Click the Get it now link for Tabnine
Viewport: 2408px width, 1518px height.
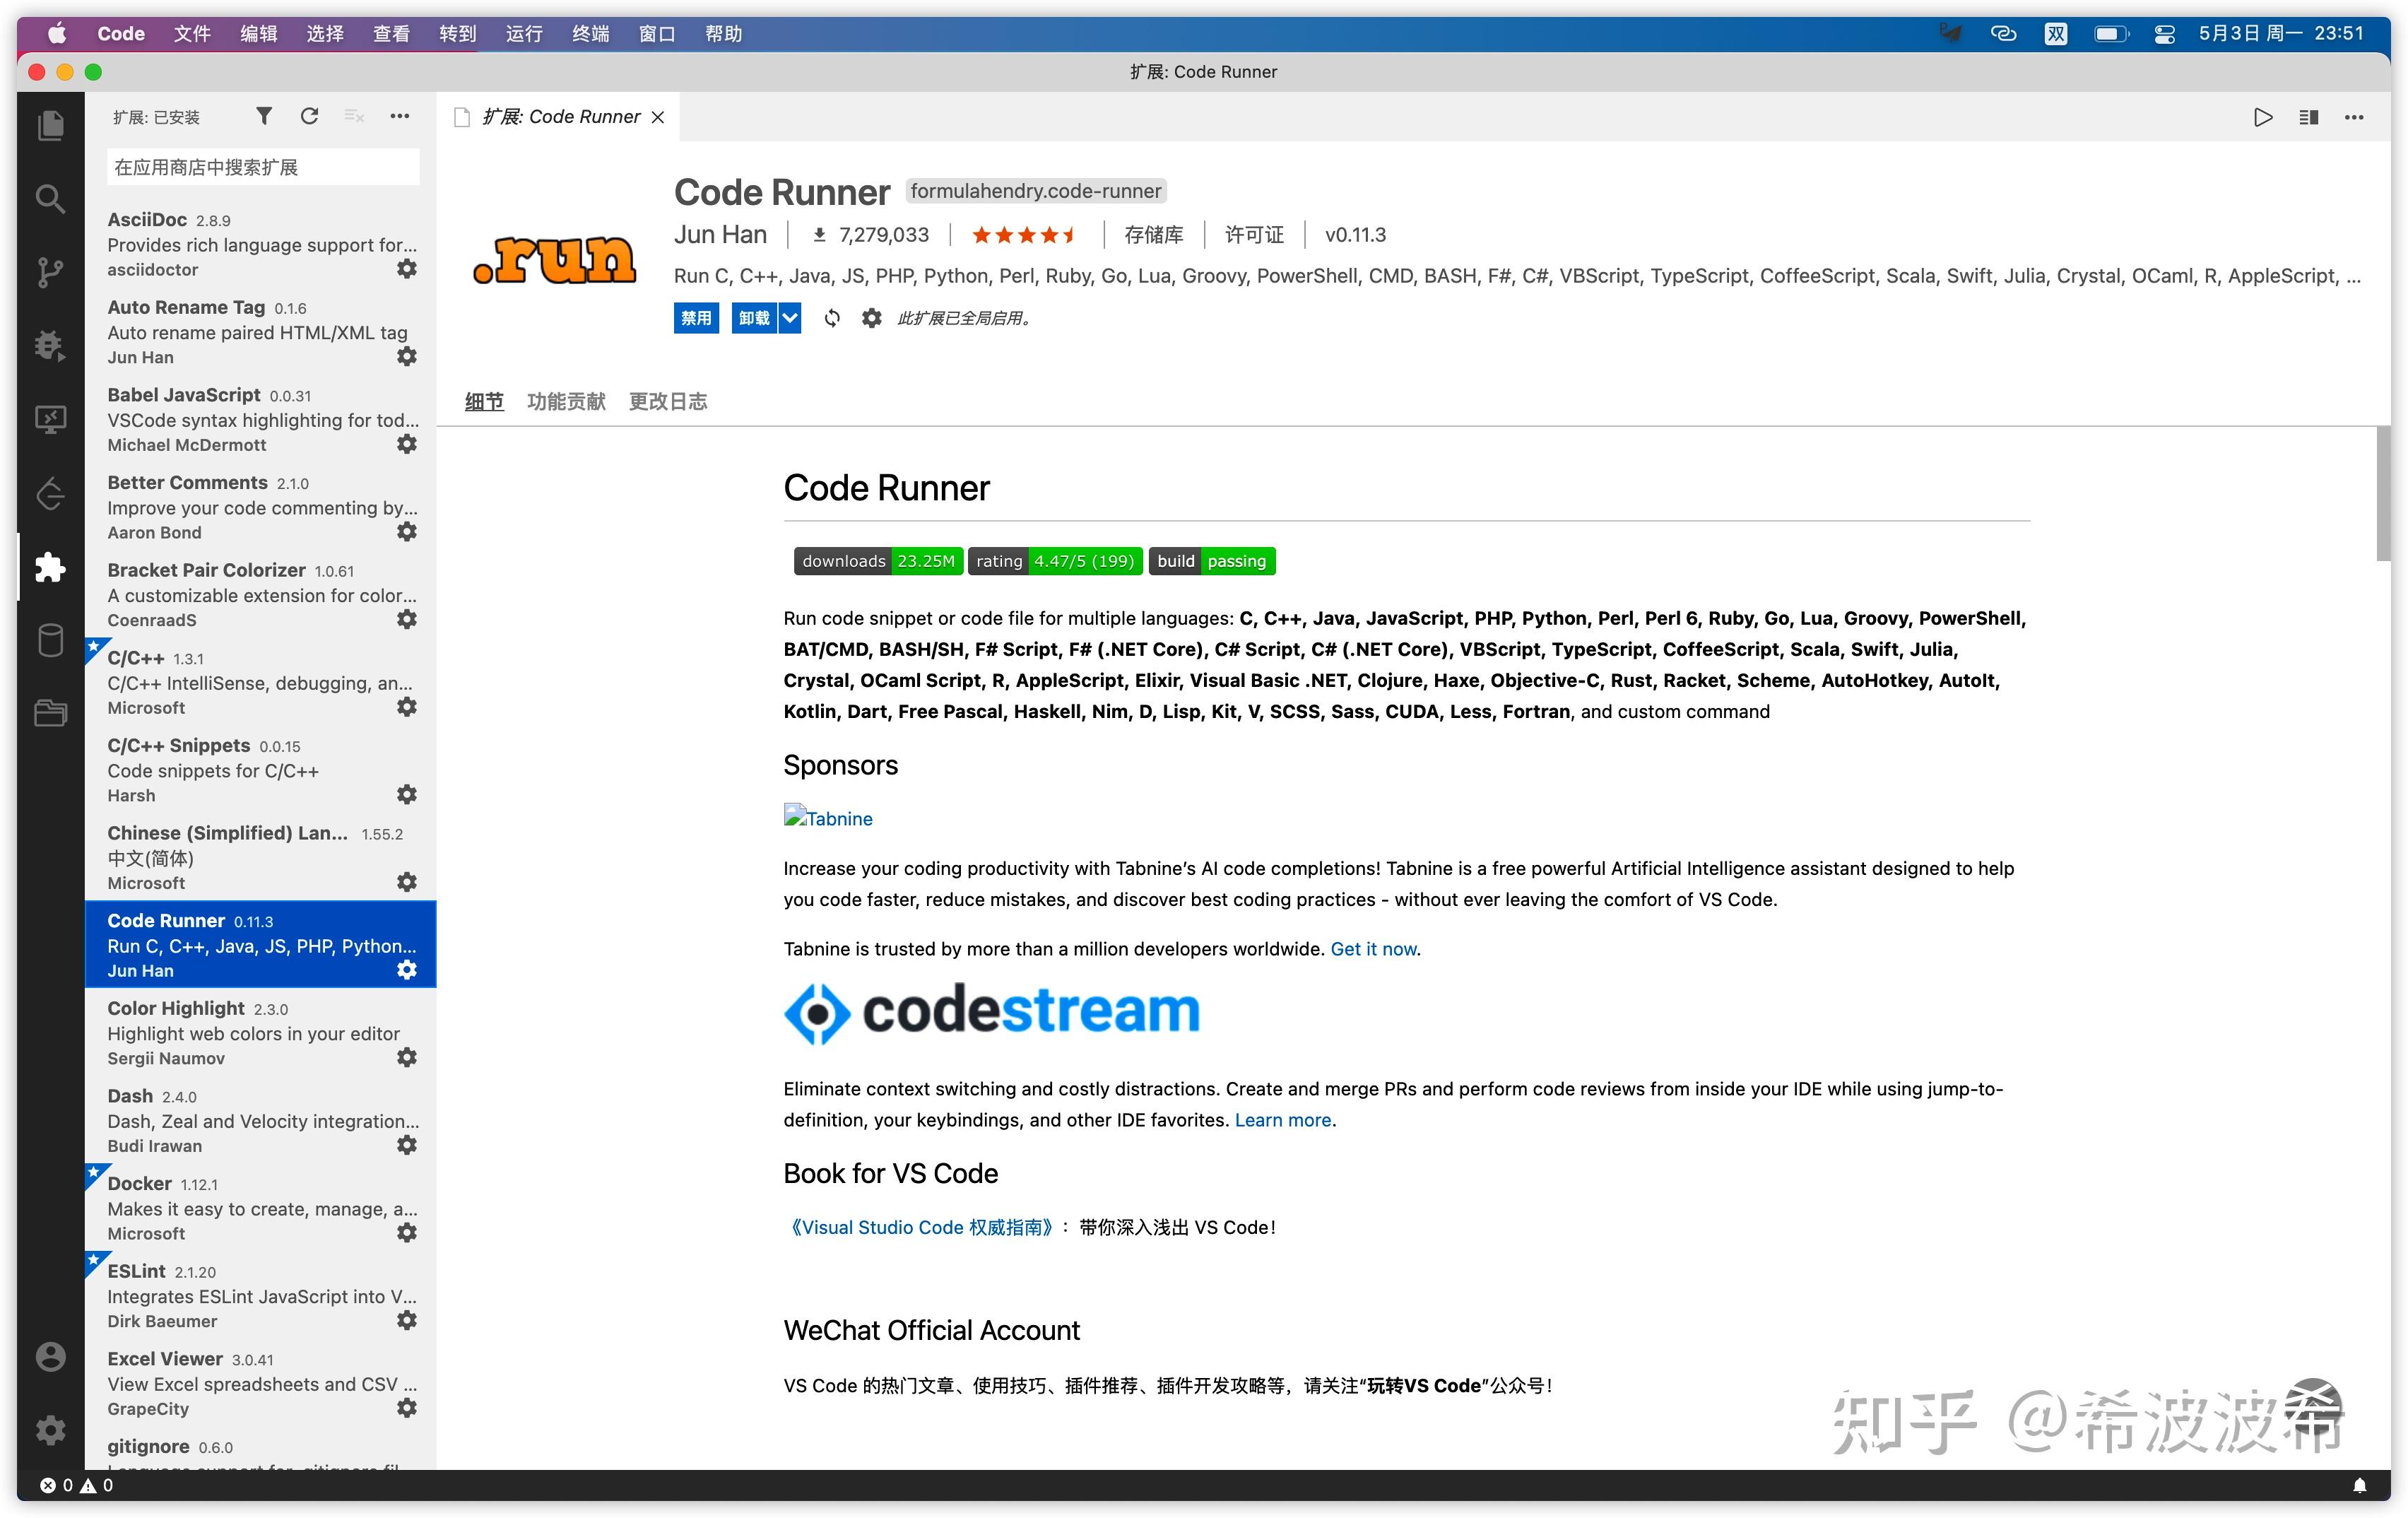coord(1373,948)
